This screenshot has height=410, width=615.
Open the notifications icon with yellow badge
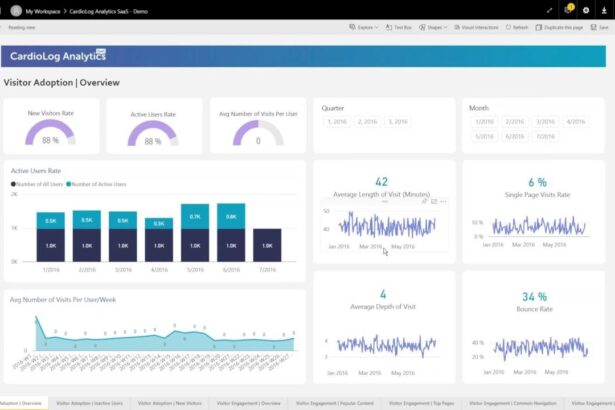[x=568, y=9]
